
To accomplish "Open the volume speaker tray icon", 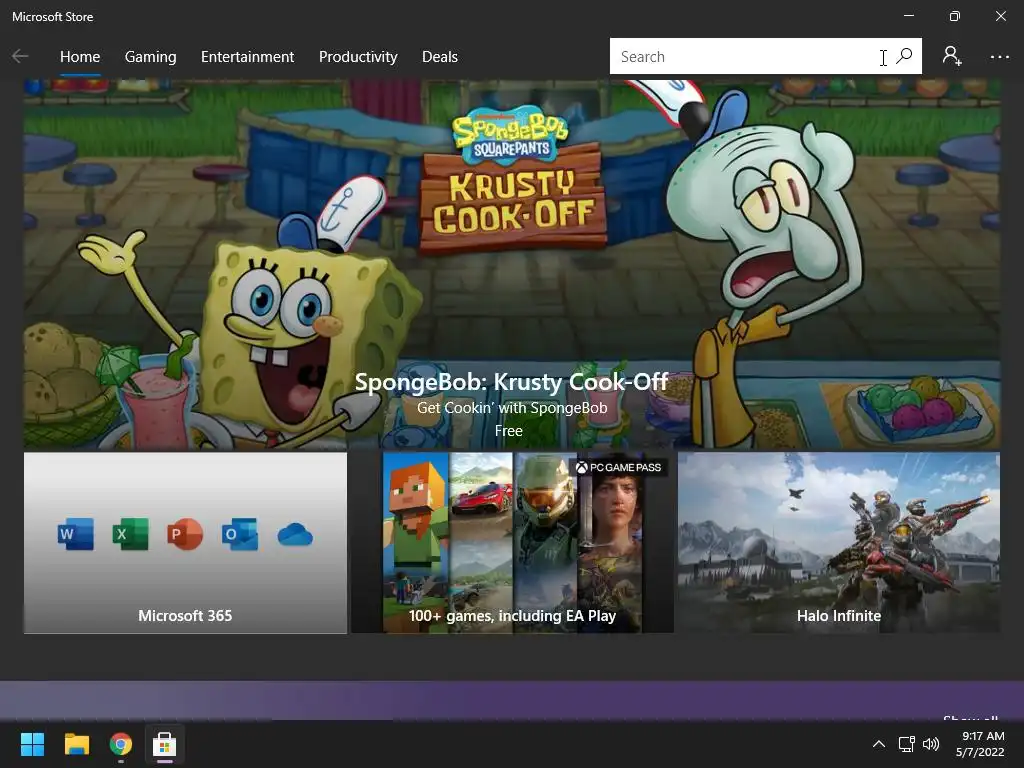I will pos(931,744).
